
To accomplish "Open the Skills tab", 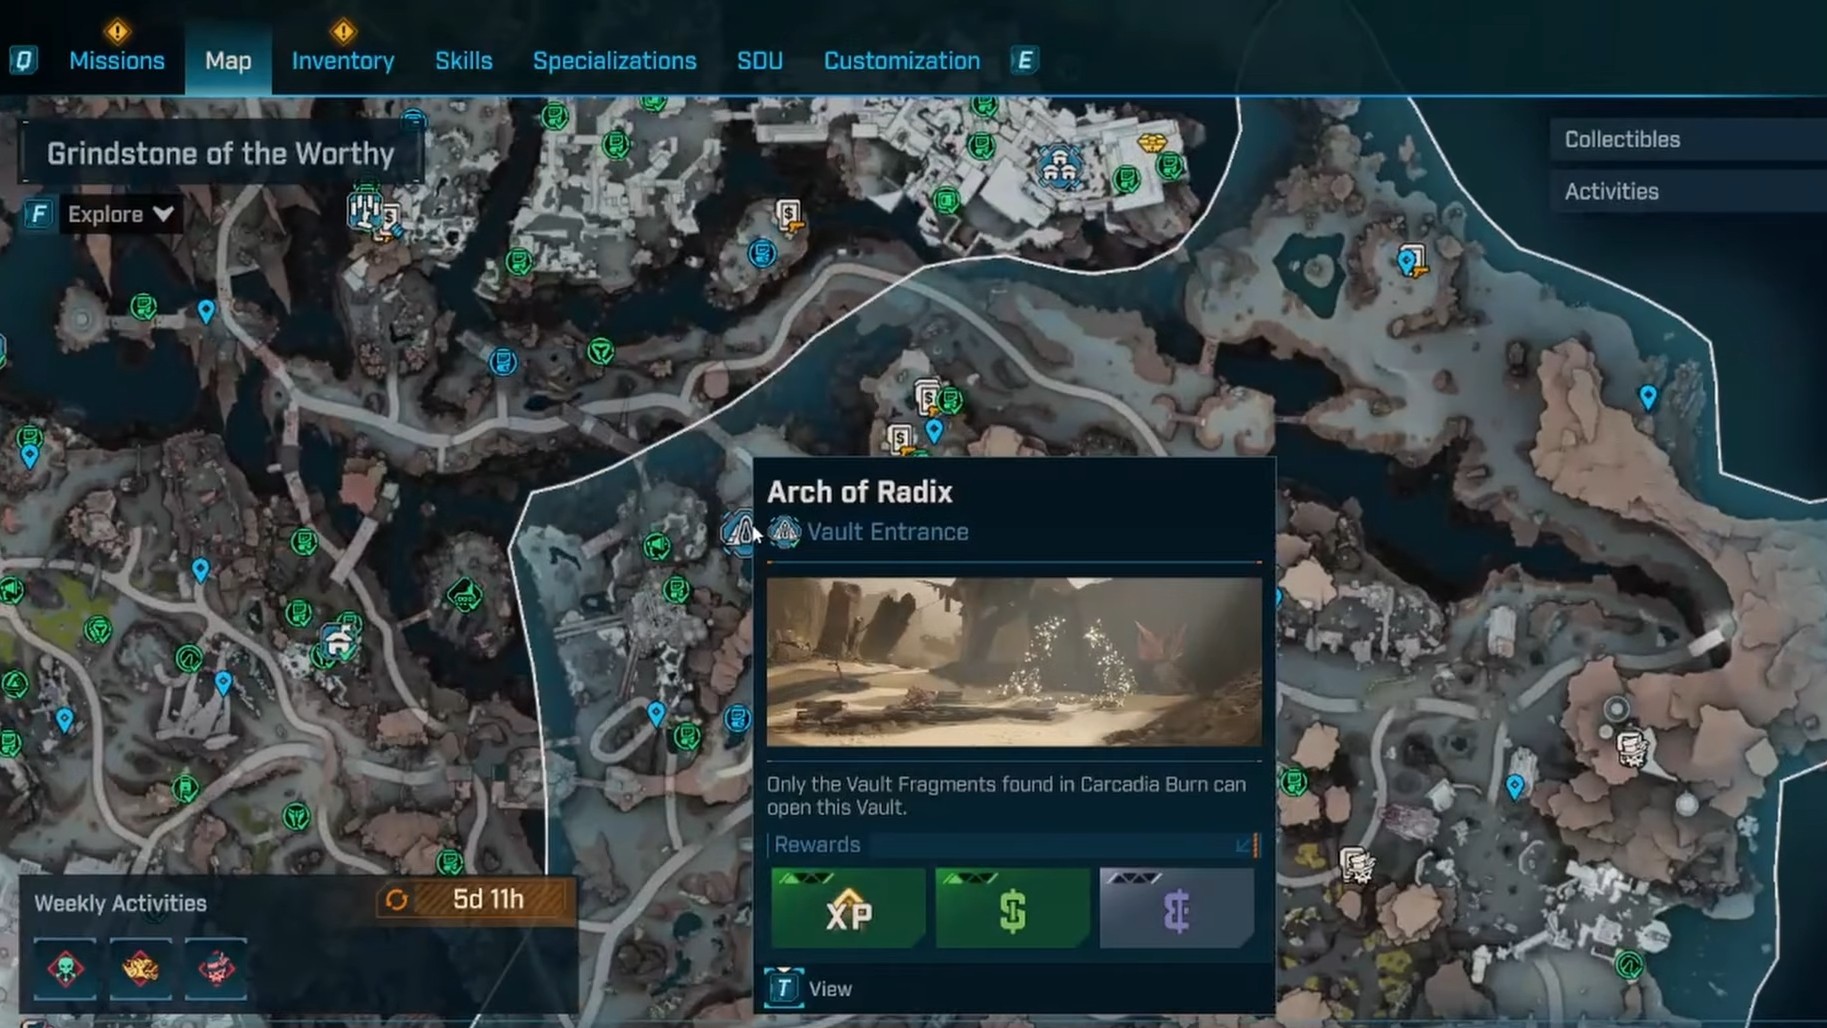I will [463, 61].
